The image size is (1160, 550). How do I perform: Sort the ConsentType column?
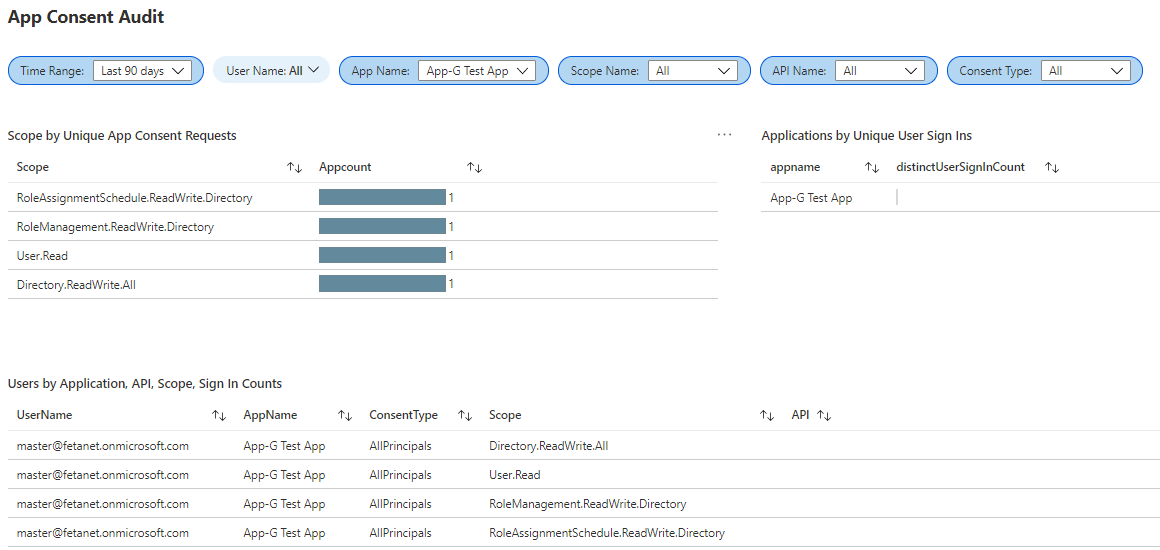point(465,415)
